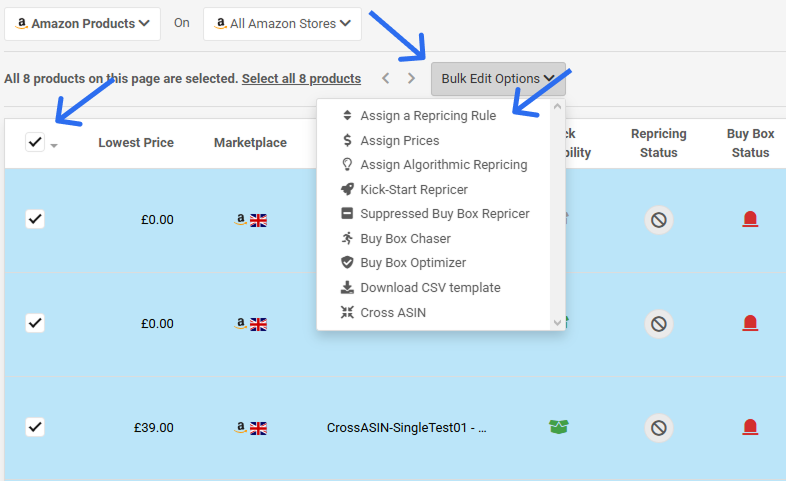Viewport: 786px width, 481px height.
Task: Click Amazon UK marketplace icon in second row
Action: 251,324
